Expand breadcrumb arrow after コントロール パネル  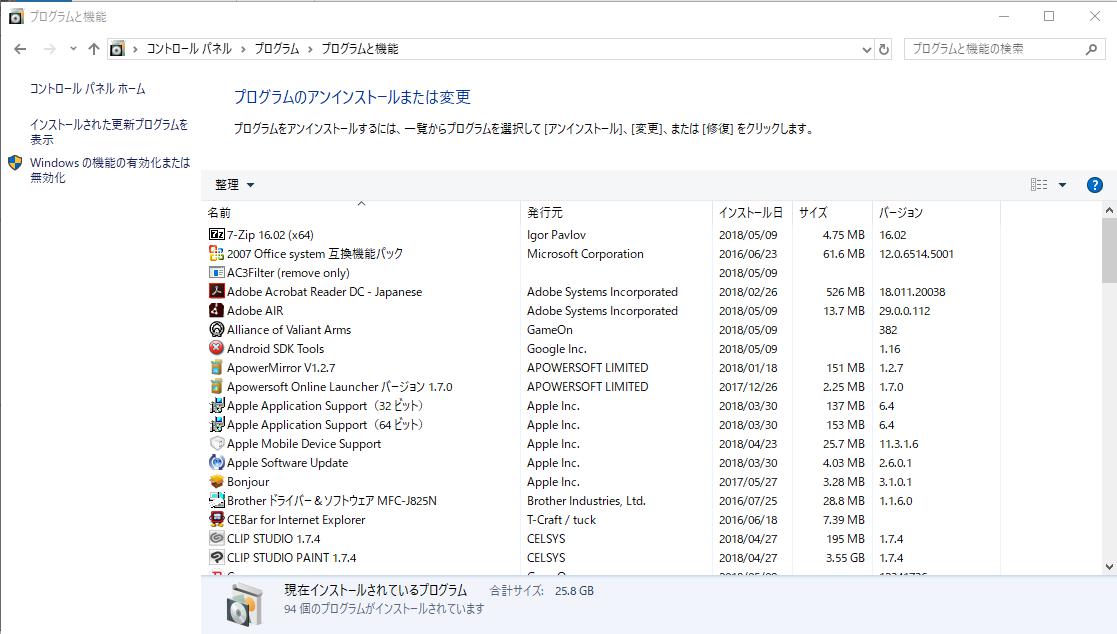[x=243, y=49]
